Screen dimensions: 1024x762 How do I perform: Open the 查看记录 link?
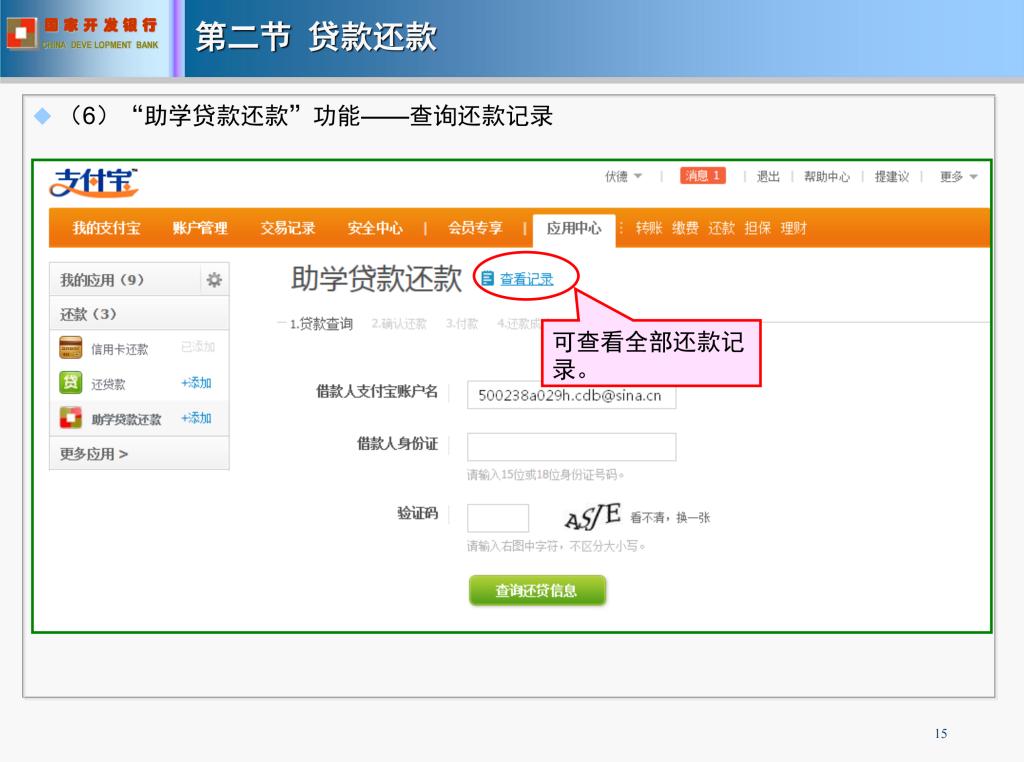coord(527,280)
